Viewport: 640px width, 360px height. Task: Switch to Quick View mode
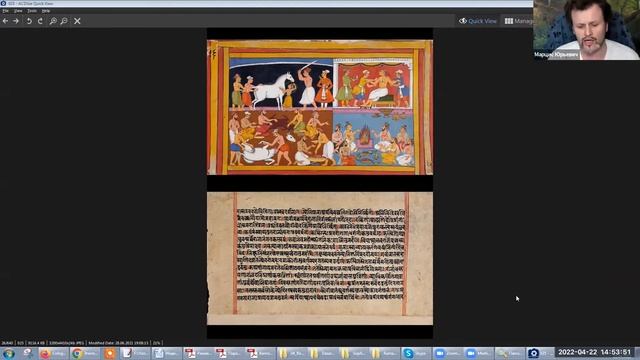pos(478,21)
